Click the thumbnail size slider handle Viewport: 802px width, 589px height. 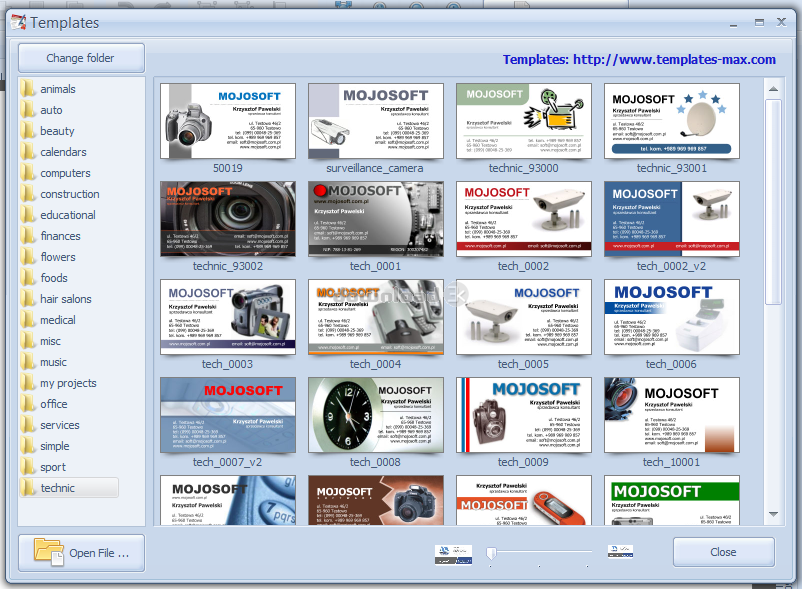491,553
